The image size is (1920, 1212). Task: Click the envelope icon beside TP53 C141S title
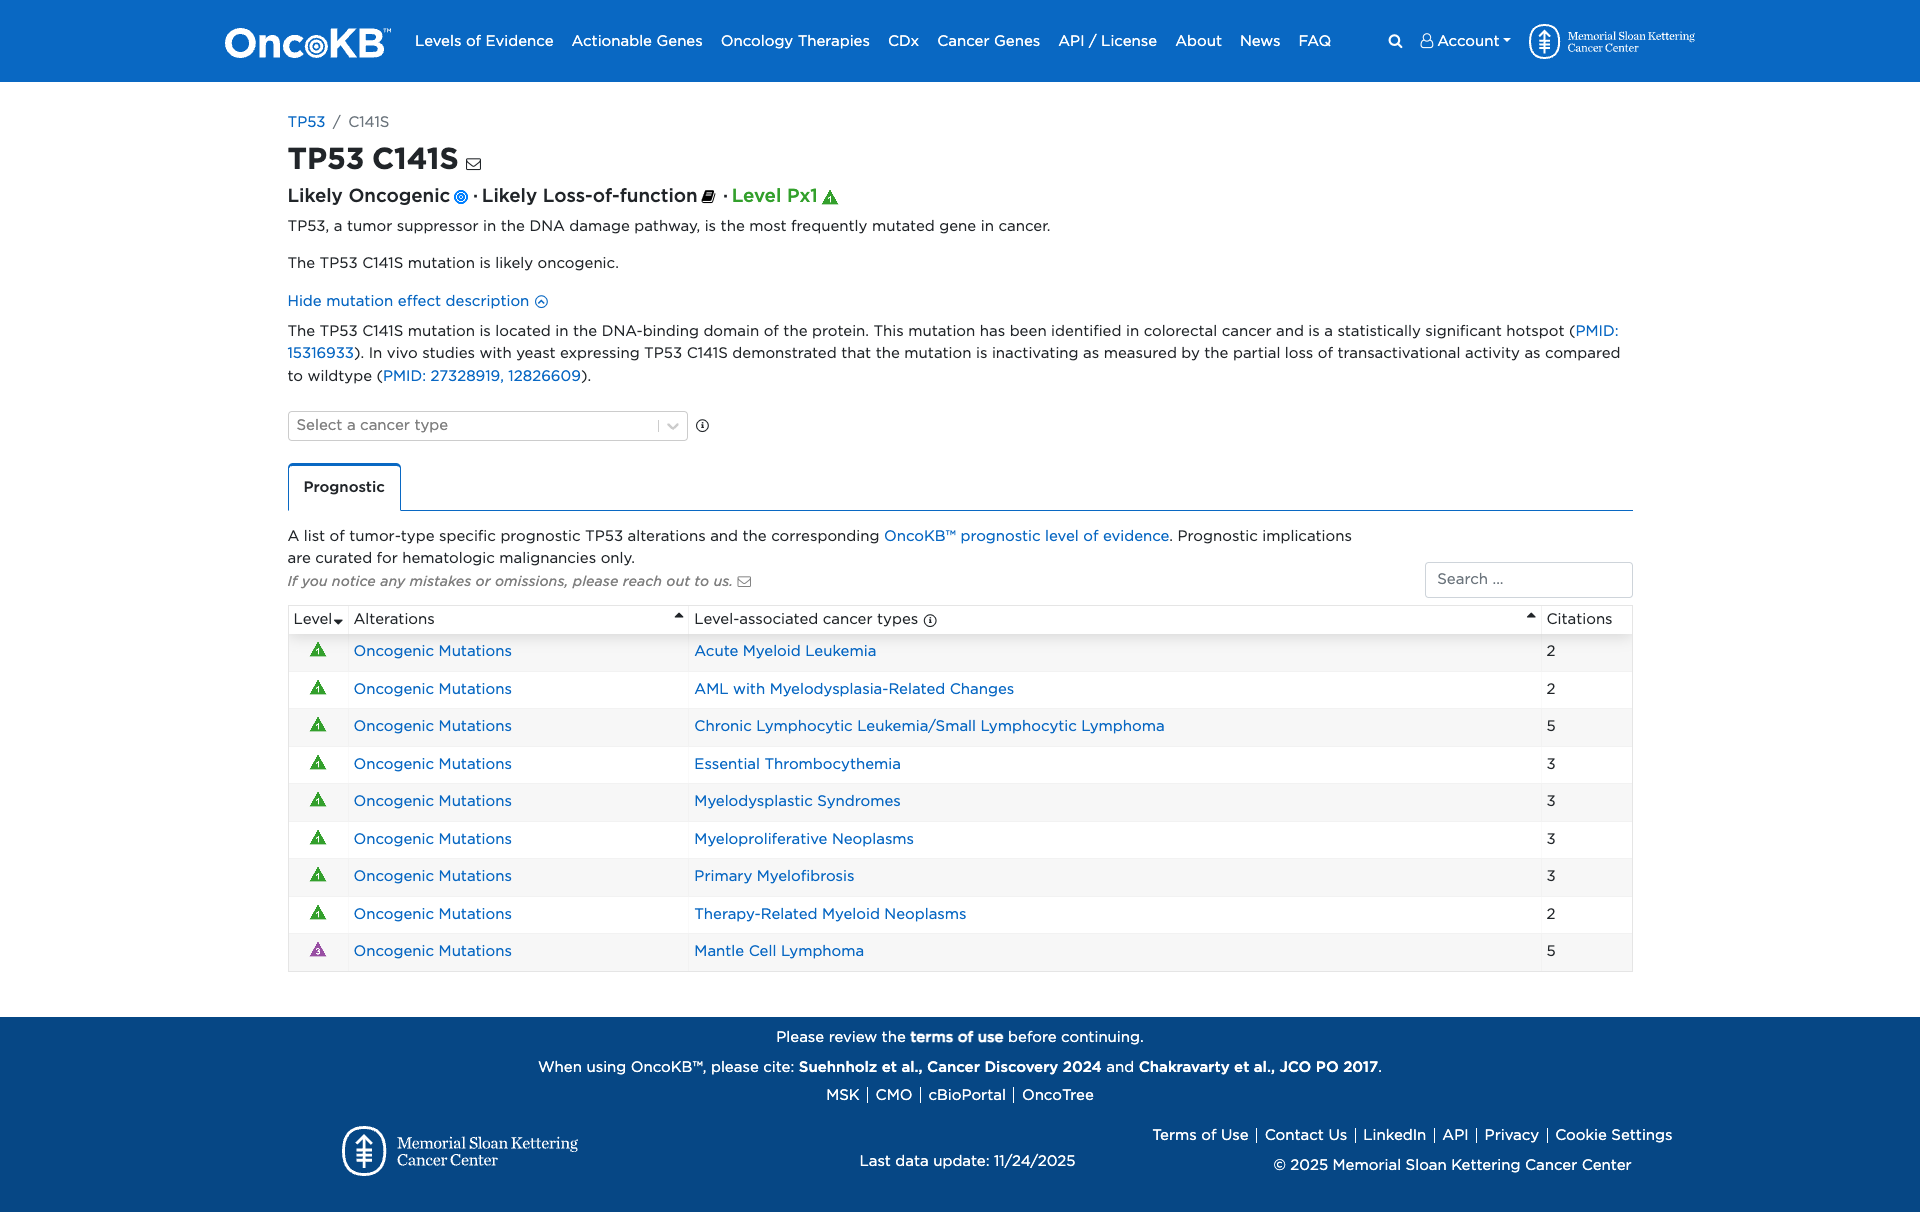point(474,163)
